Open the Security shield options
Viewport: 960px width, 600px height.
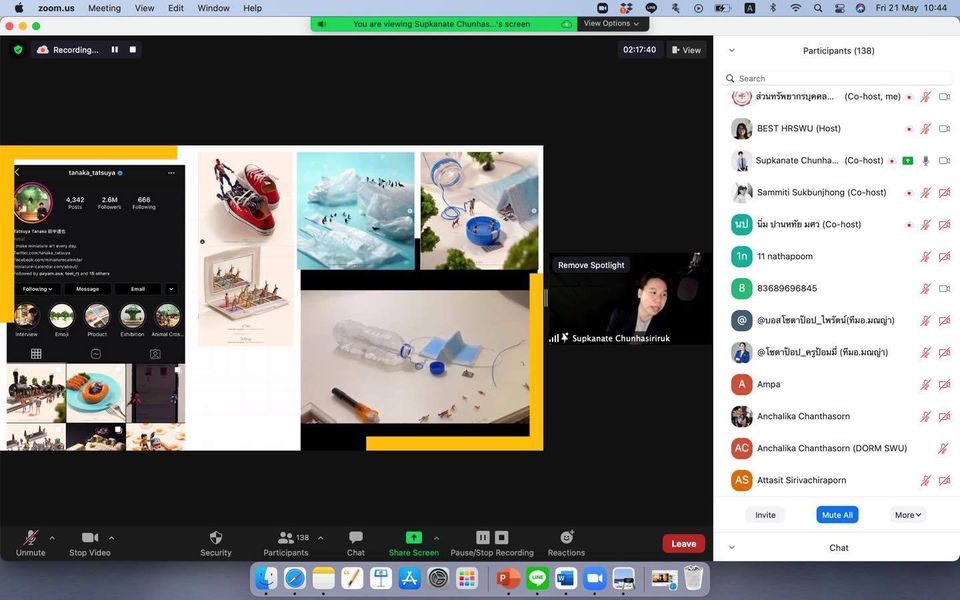[x=215, y=538]
